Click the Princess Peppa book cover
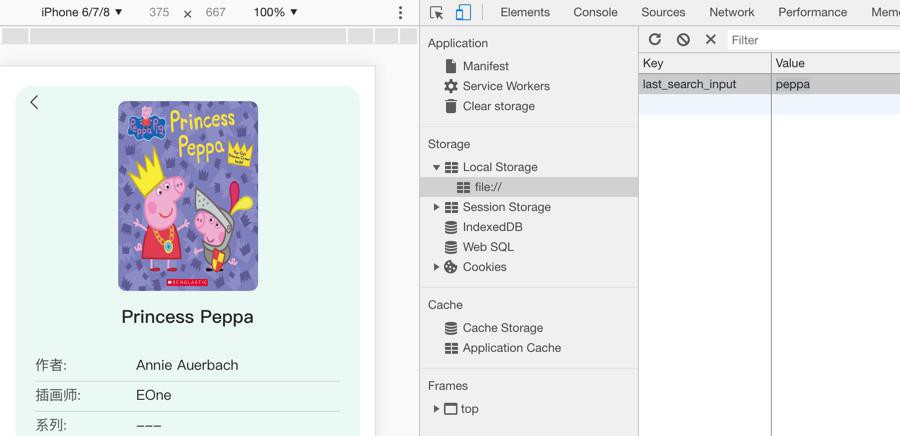900x436 pixels. (188, 196)
